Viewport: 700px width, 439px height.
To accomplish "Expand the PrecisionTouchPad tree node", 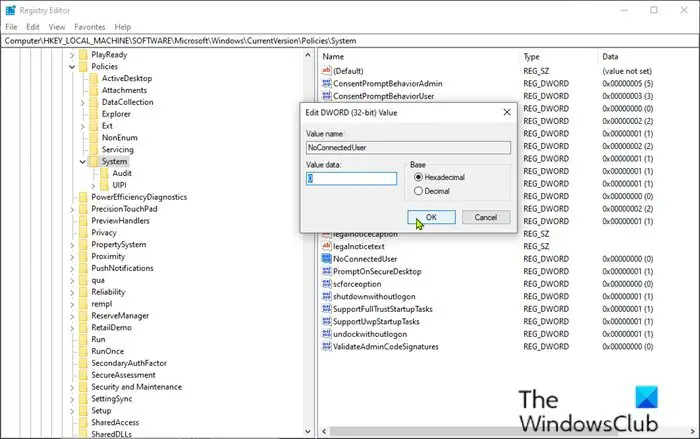I will pos(72,209).
